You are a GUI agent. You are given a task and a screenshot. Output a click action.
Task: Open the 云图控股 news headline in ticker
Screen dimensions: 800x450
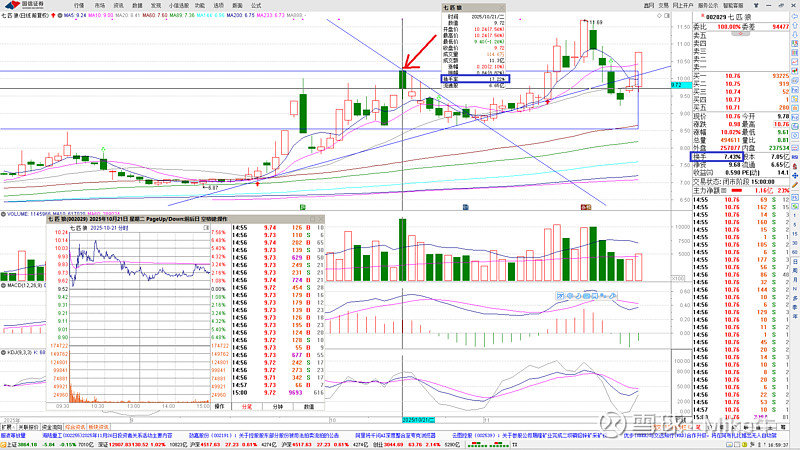(529, 436)
